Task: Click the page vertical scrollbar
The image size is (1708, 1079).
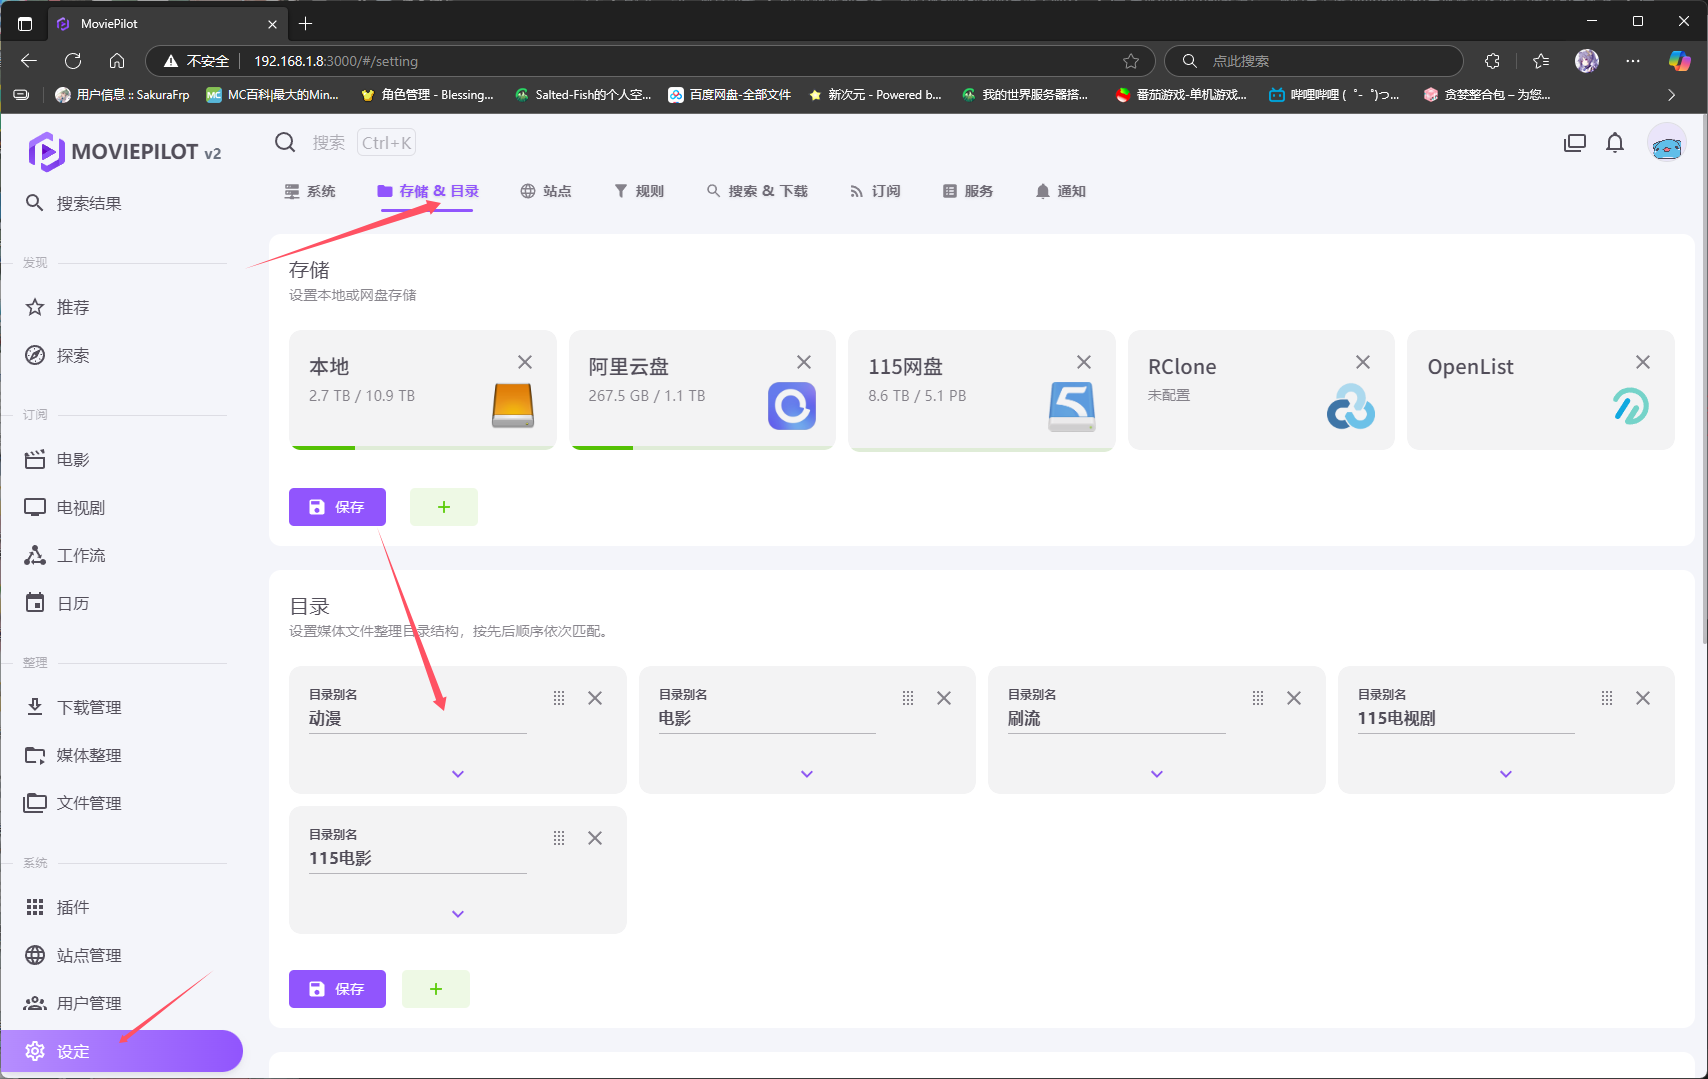Action: [x=1703, y=400]
